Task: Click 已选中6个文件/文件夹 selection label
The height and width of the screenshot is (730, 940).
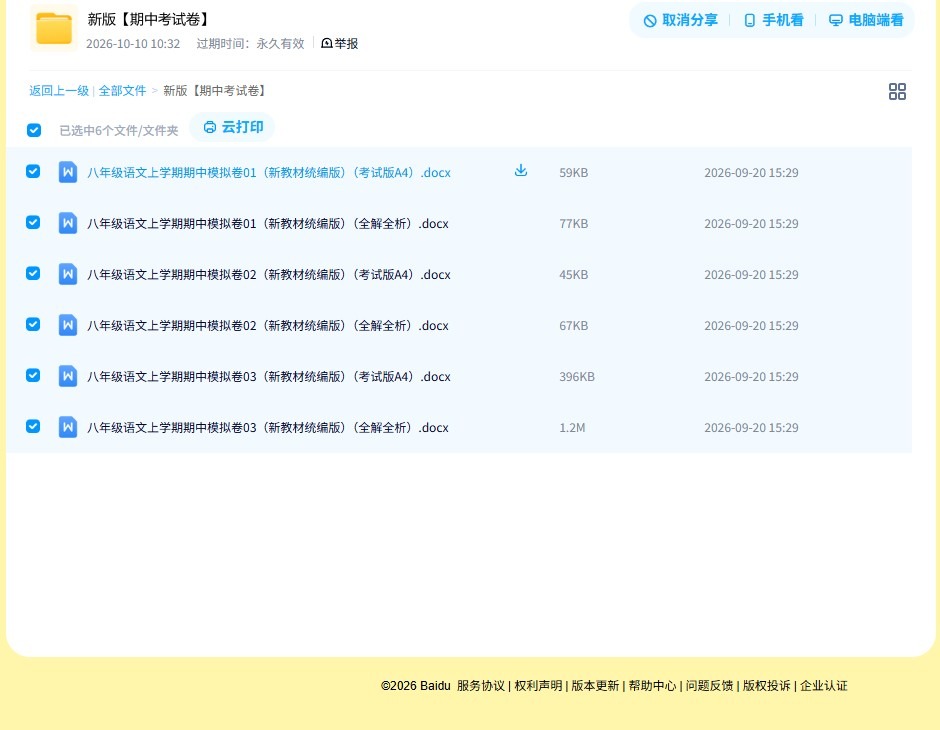Action: click(119, 131)
